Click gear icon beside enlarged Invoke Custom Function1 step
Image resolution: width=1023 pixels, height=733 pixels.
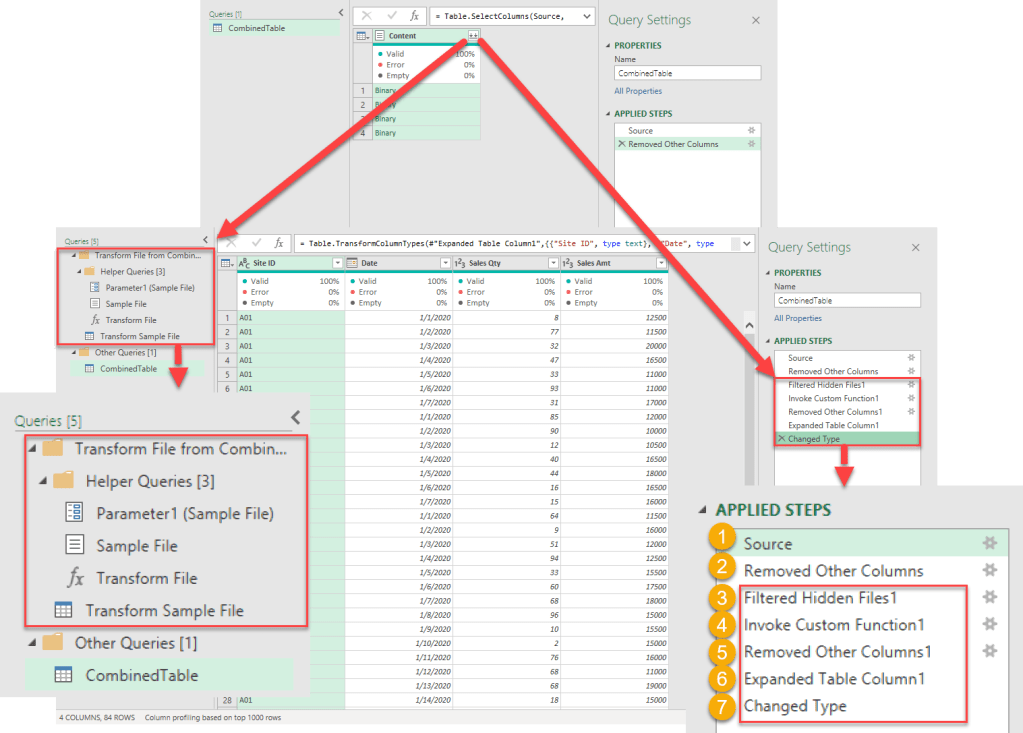point(989,625)
